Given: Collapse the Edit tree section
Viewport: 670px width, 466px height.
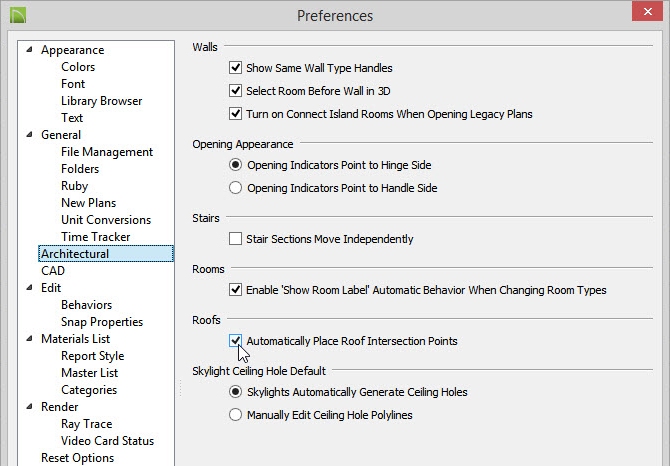Looking at the screenshot, I should pos(29,288).
